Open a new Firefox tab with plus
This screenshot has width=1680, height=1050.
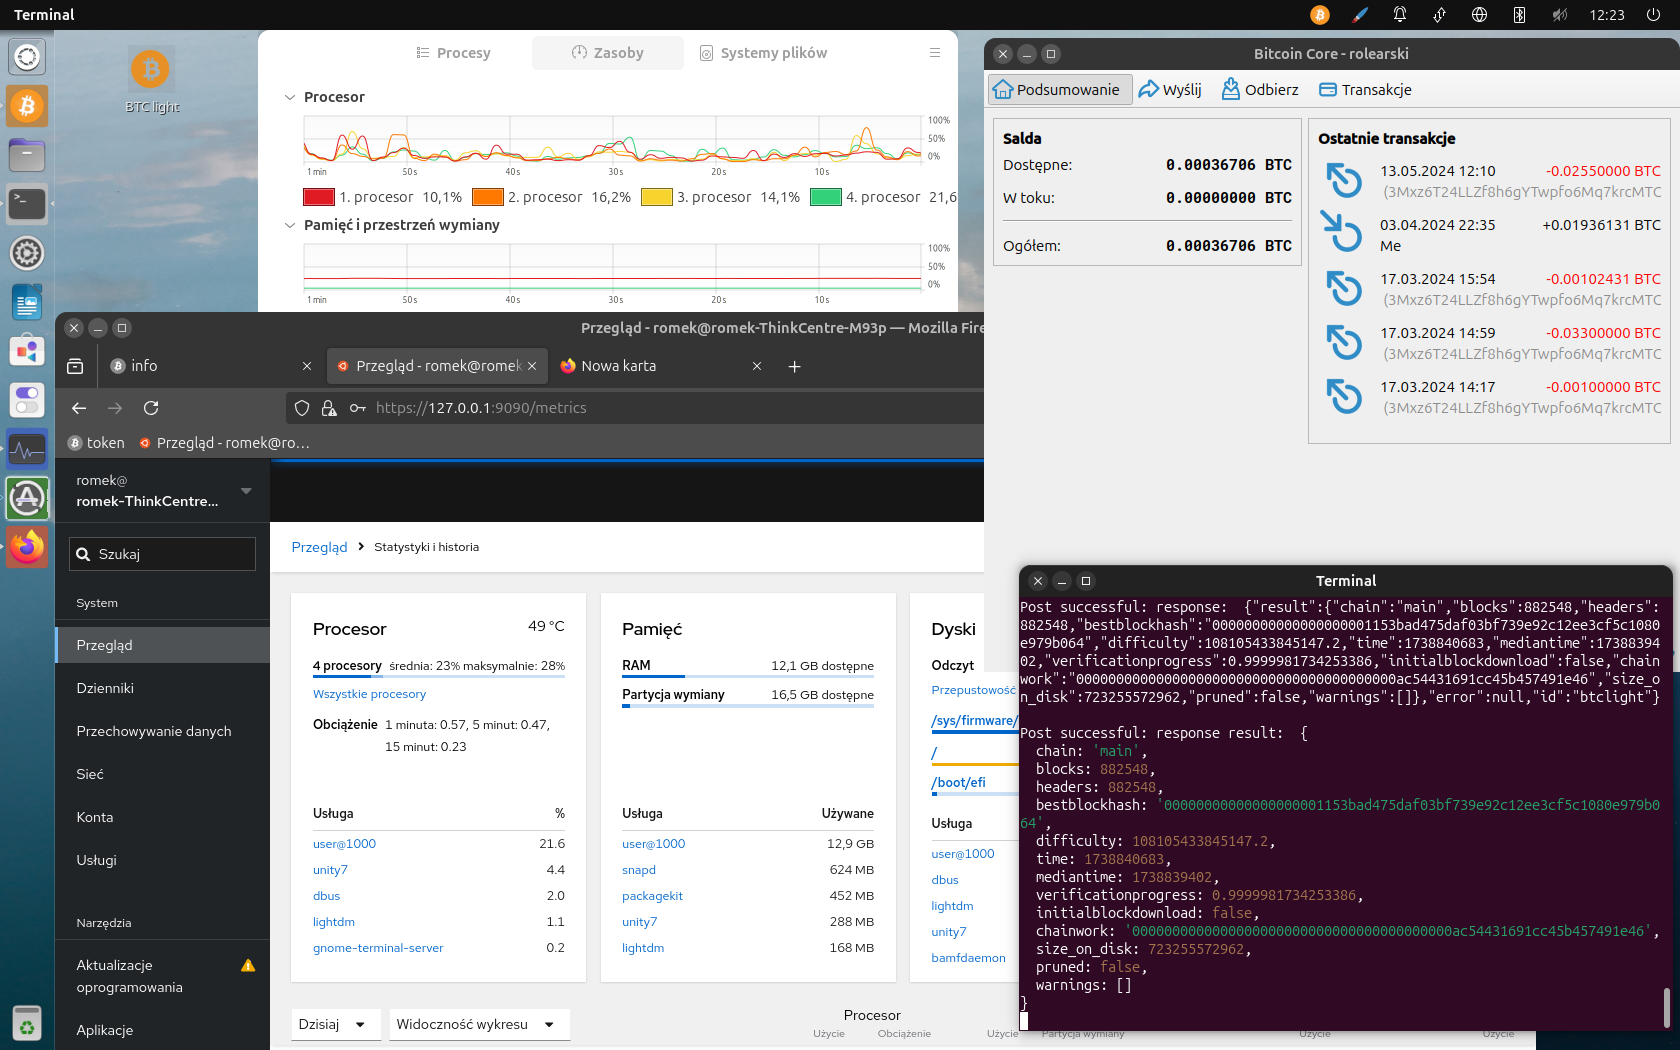point(795,366)
